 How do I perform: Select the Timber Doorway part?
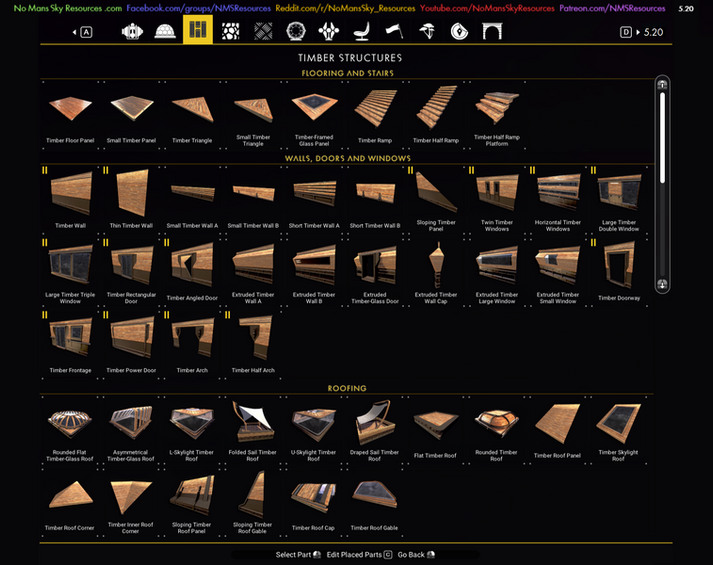click(618, 272)
